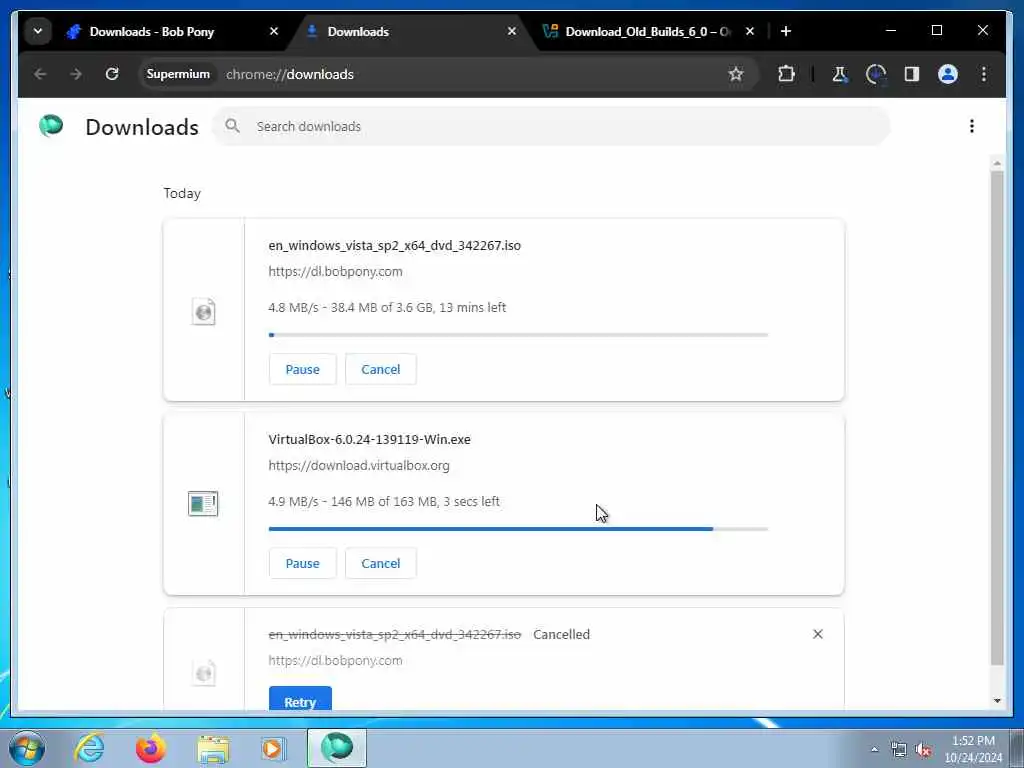The height and width of the screenshot is (768, 1024).
Task: Click the Supermium logo beside Downloads
Action: click(51, 126)
